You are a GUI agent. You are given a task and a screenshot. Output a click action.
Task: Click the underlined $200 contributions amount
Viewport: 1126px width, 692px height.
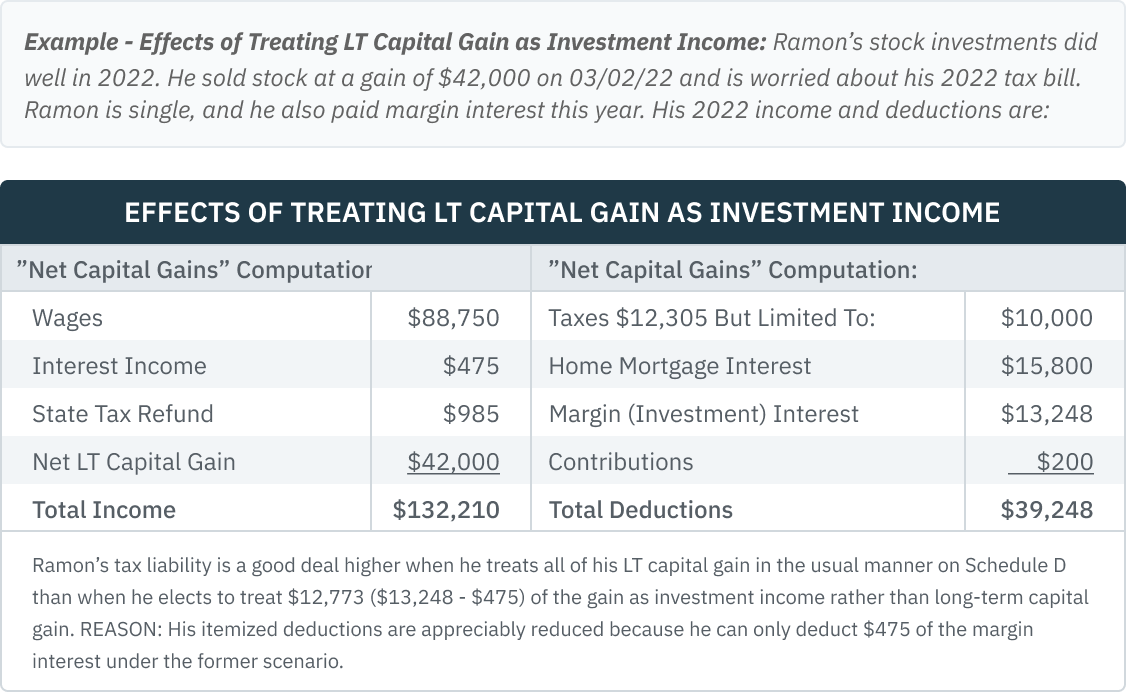(x=1064, y=462)
